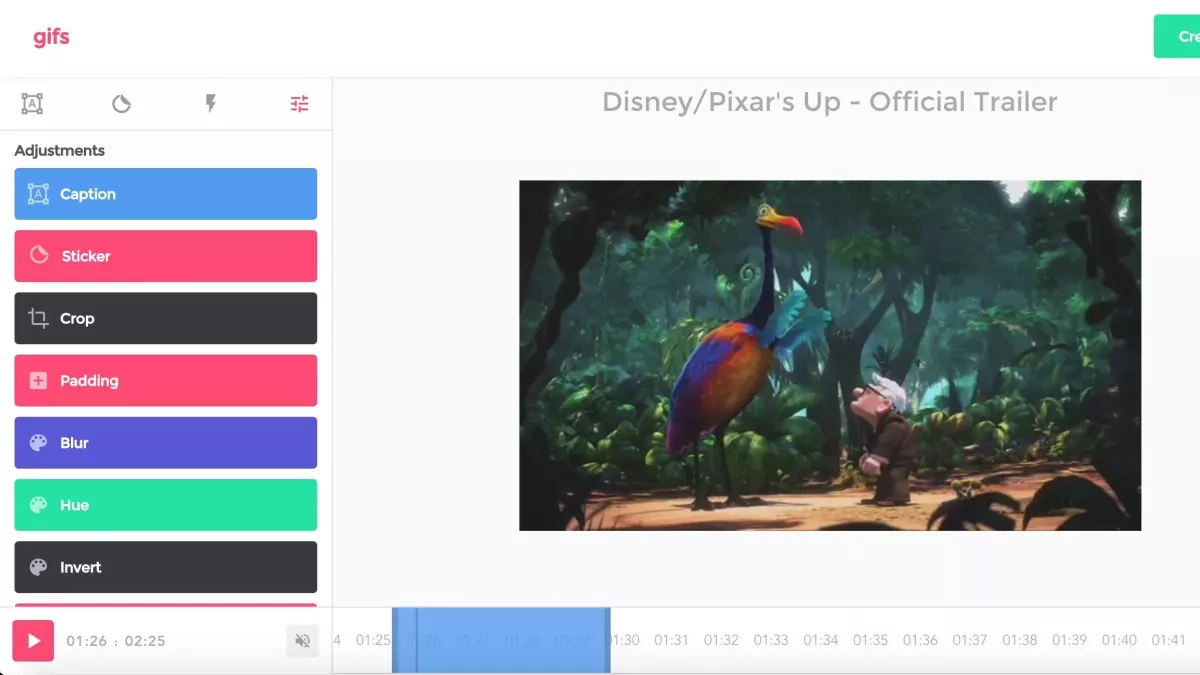Screen dimensions: 1200x675
Task: Click the palette icon inside the Blur button
Action: tap(38, 443)
